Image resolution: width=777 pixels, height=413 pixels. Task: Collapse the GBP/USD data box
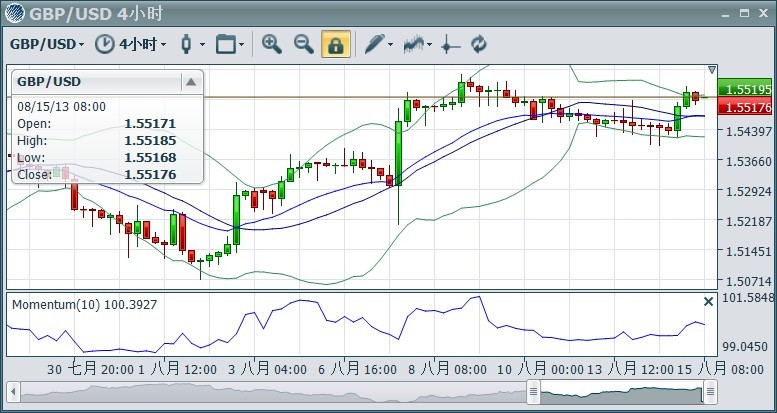[191, 82]
